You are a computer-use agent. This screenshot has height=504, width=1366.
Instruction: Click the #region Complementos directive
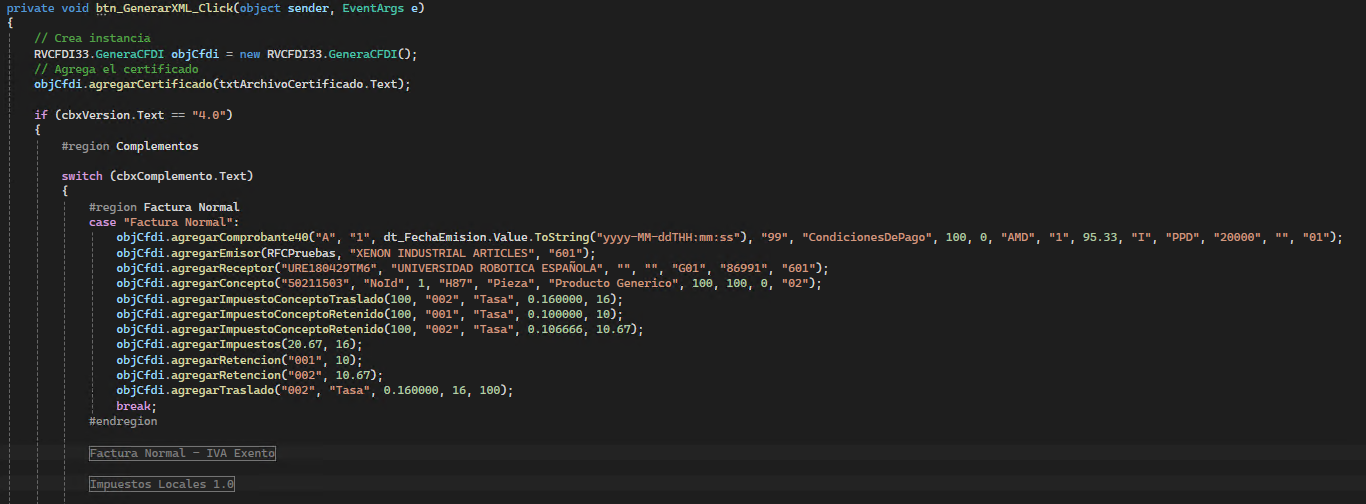click(130, 146)
